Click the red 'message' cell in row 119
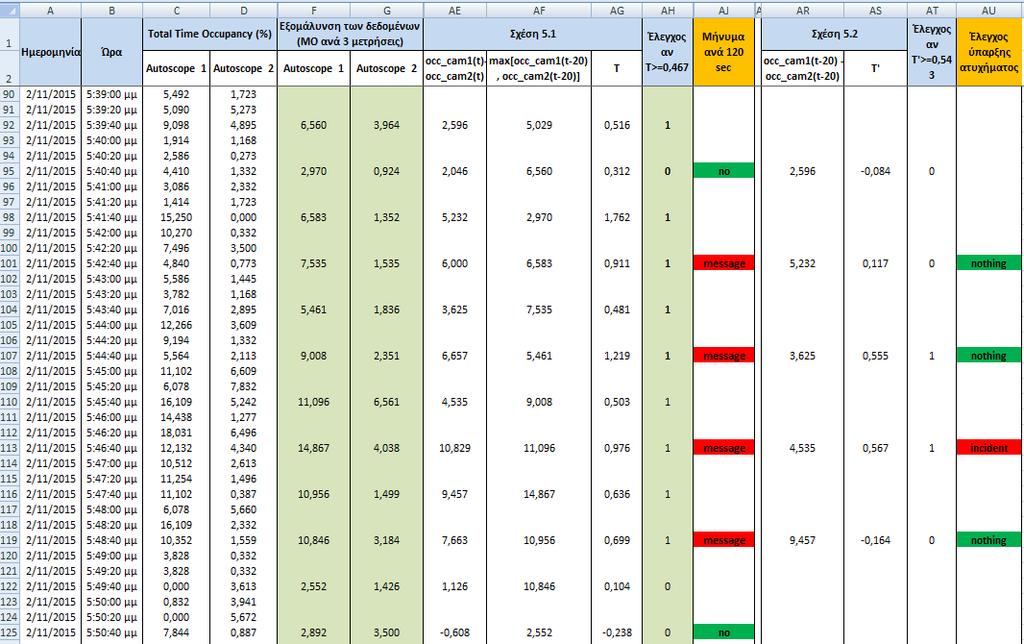The height and width of the screenshot is (644, 1024). click(x=724, y=540)
